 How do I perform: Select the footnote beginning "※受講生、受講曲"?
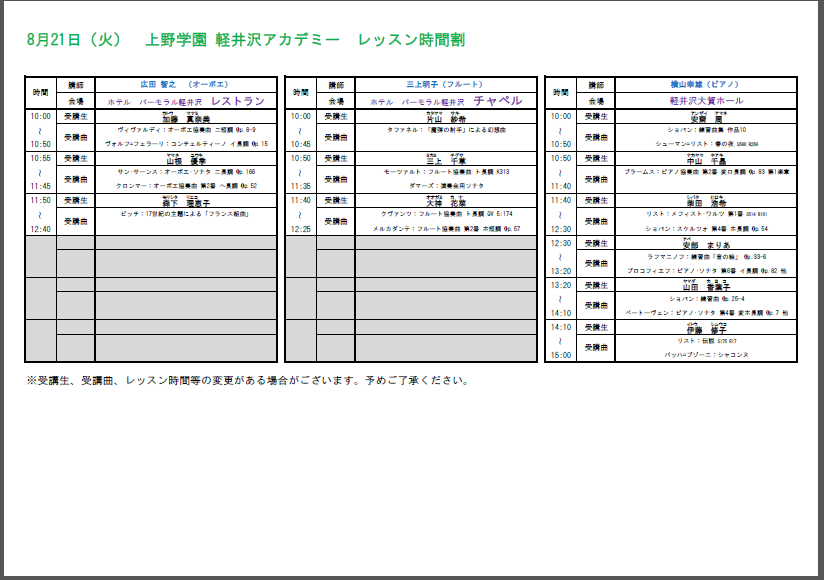click(248, 380)
